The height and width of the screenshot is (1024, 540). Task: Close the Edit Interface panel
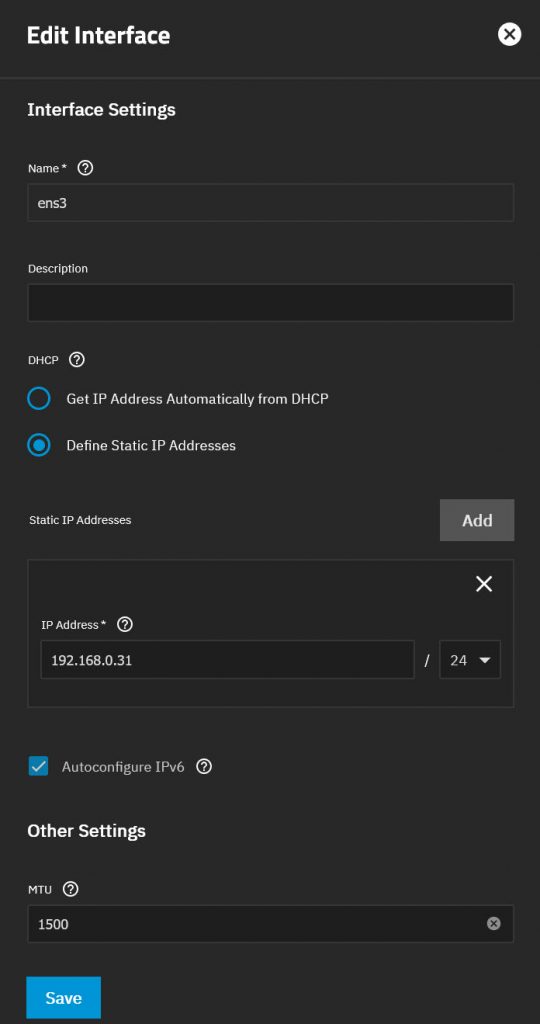(509, 34)
